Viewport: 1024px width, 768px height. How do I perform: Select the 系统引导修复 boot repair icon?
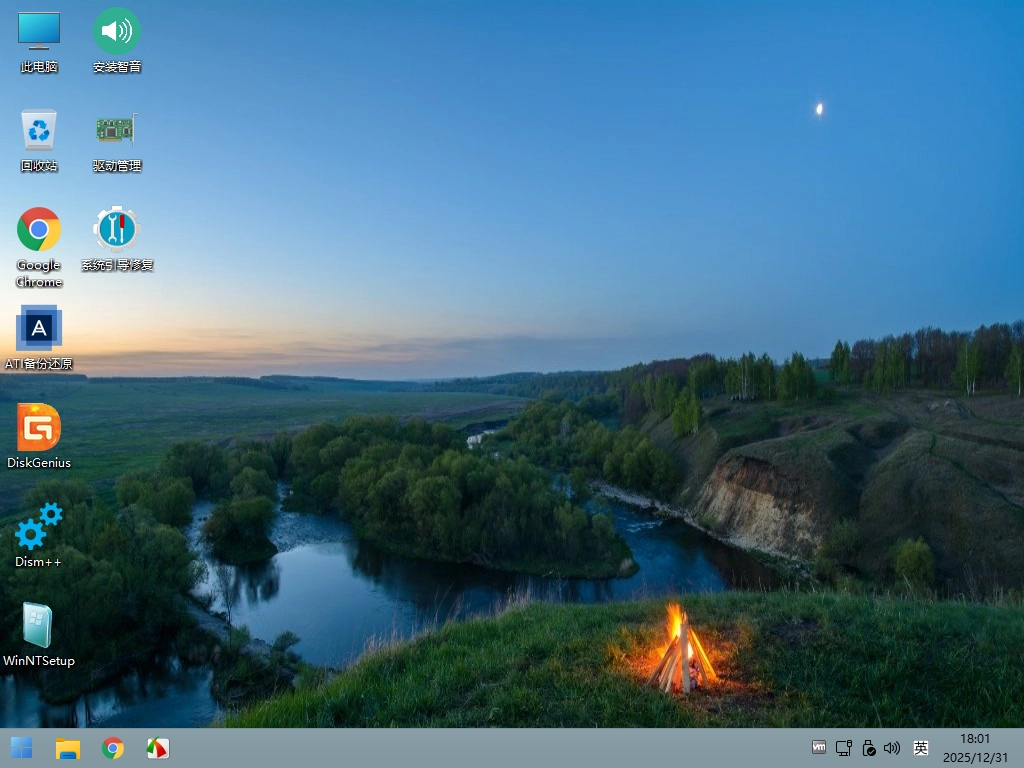117,229
